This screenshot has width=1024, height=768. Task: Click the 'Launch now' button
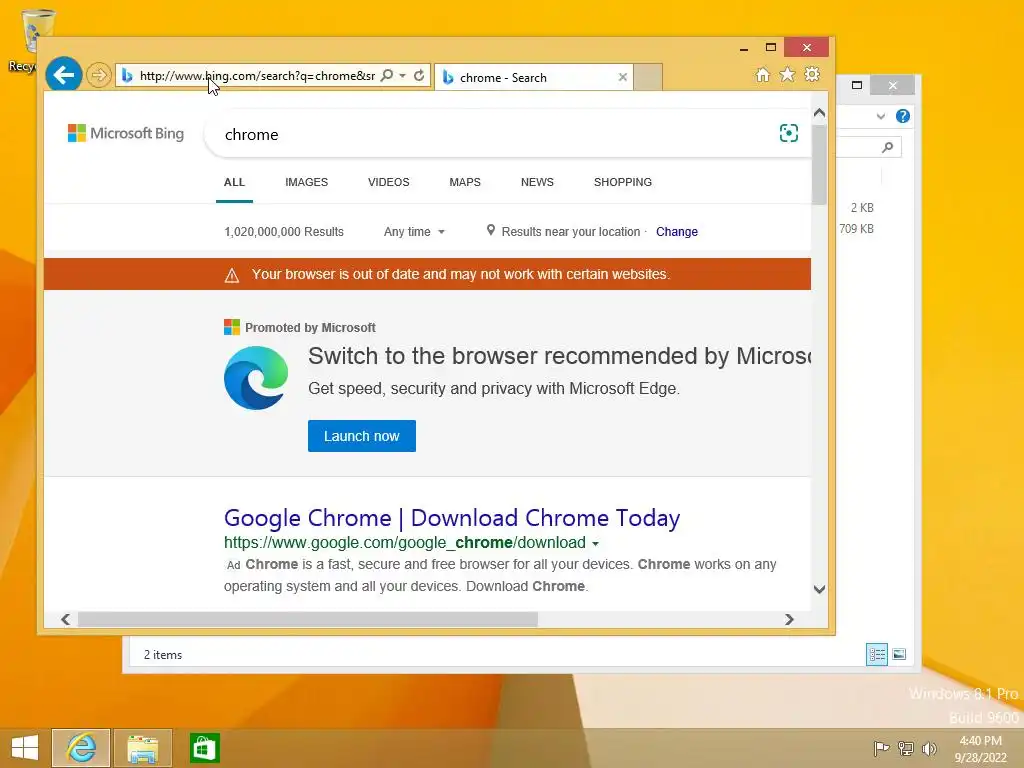[362, 436]
